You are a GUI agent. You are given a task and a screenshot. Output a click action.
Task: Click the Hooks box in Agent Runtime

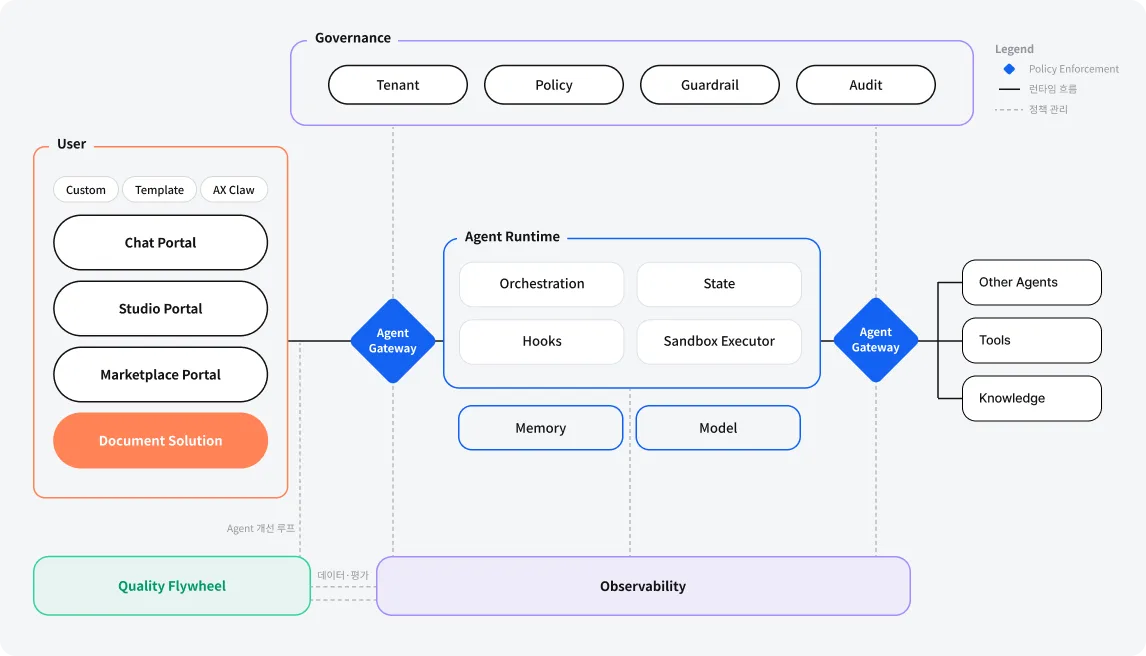(542, 341)
